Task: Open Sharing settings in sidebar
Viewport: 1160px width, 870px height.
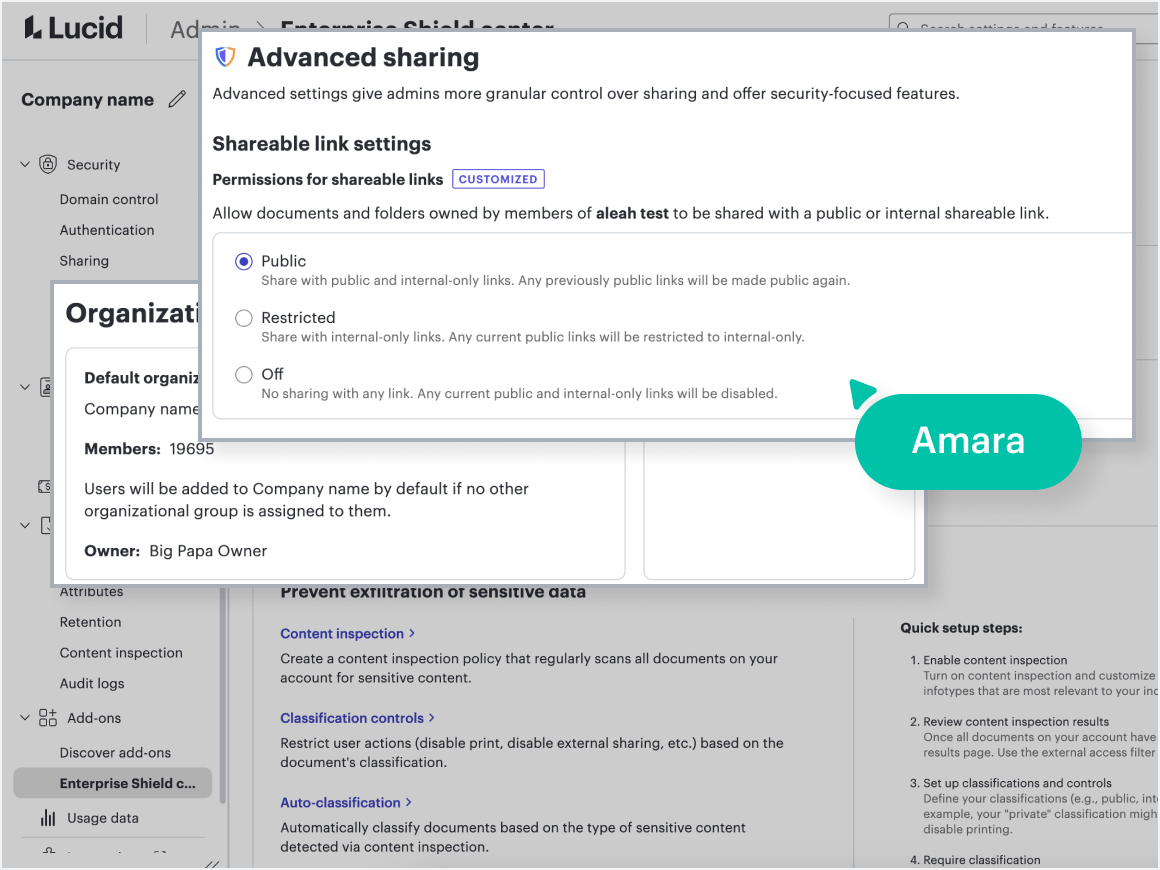Action: (x=84, y=260)
